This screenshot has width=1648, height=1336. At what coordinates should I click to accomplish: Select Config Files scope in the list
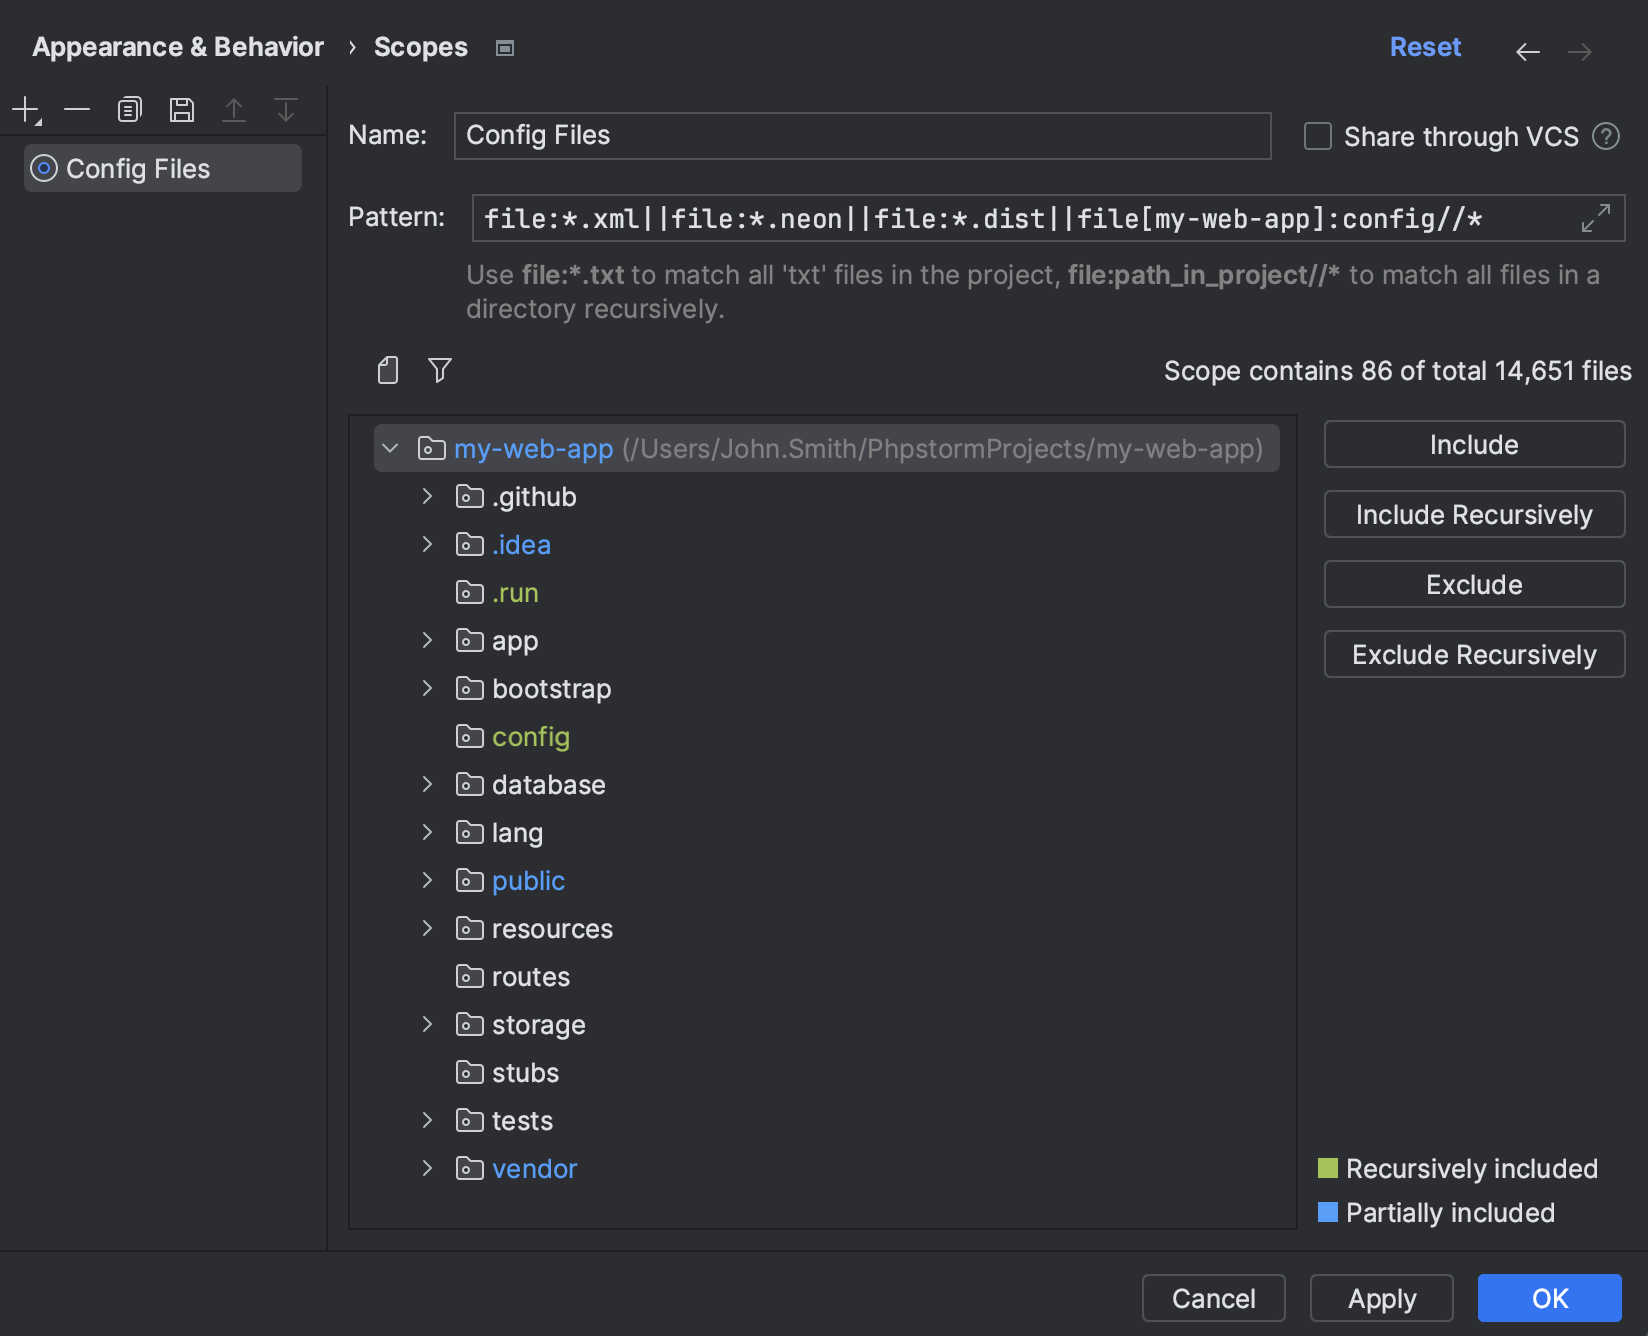(163, 168)
